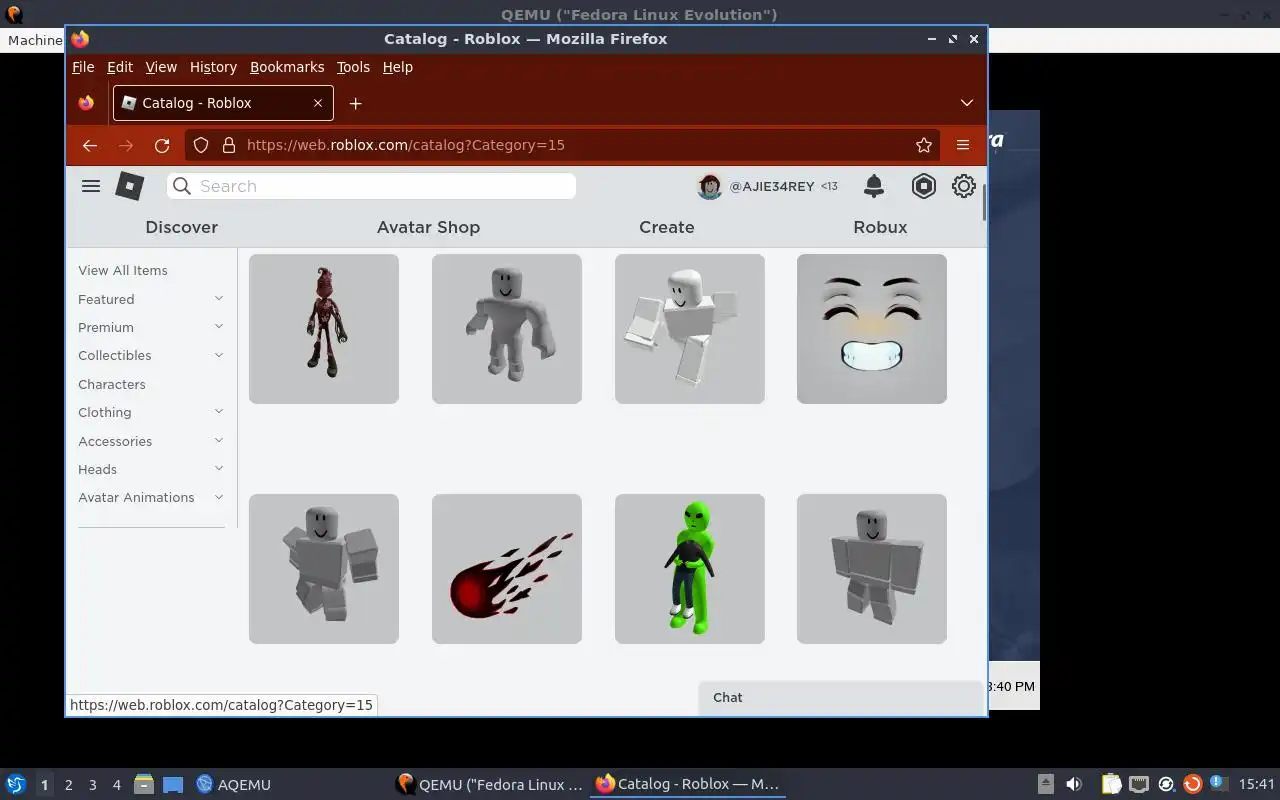Image resolution: width=1280 pixels, height=800 pixels.
Task: Open the History menu
Action: tap(213, 67)
